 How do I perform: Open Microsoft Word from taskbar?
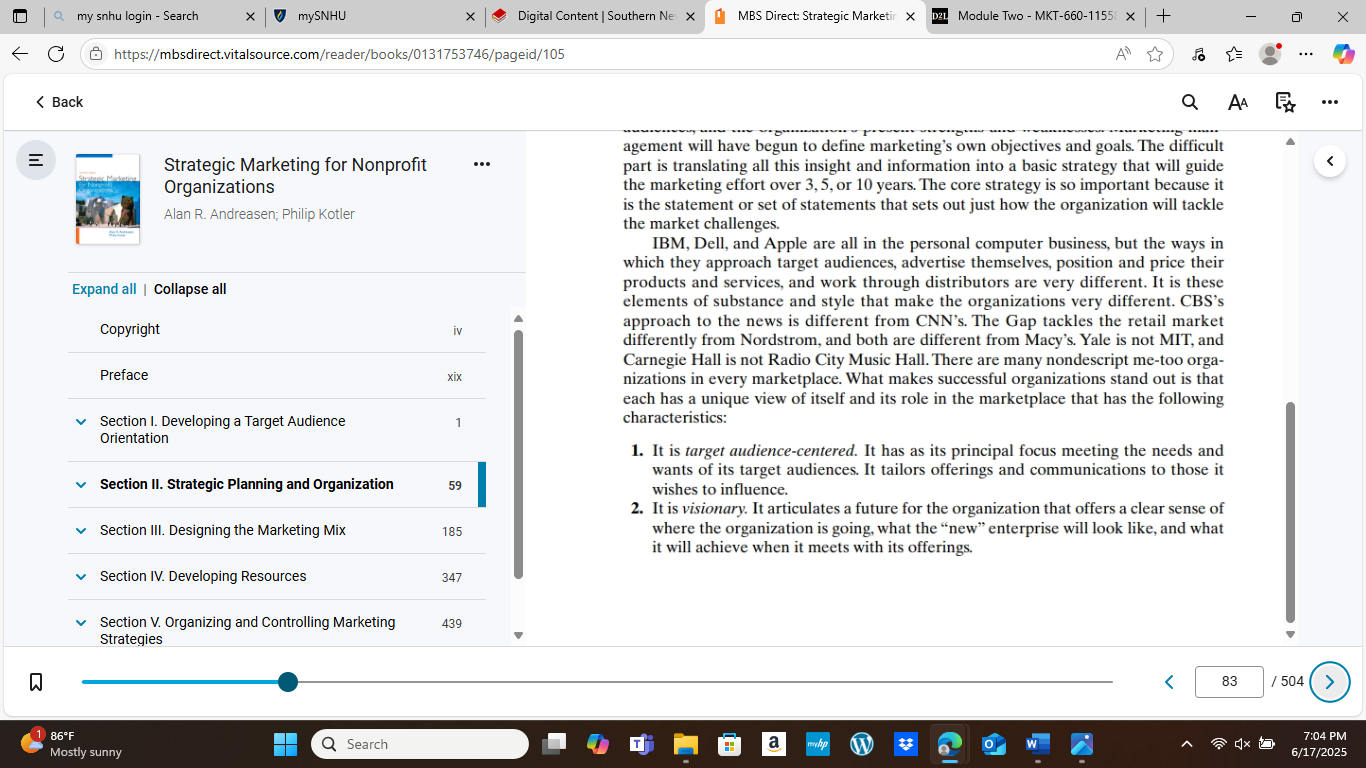pyautogui.click(x=1037, y=744)
